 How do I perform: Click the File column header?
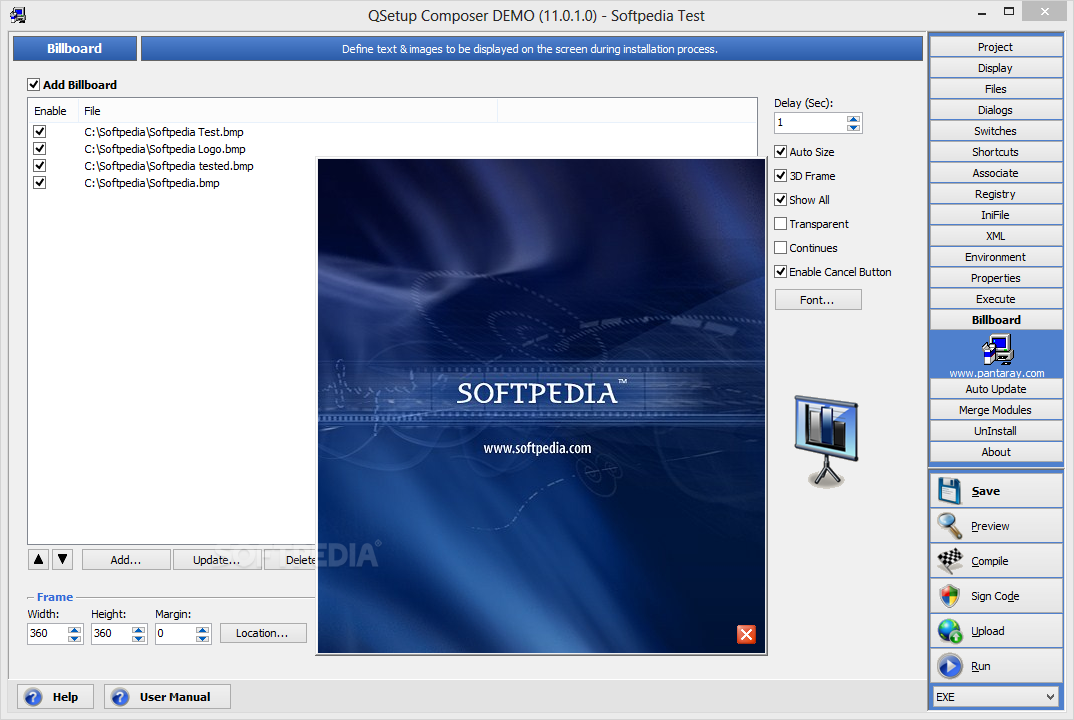point(288,111)
